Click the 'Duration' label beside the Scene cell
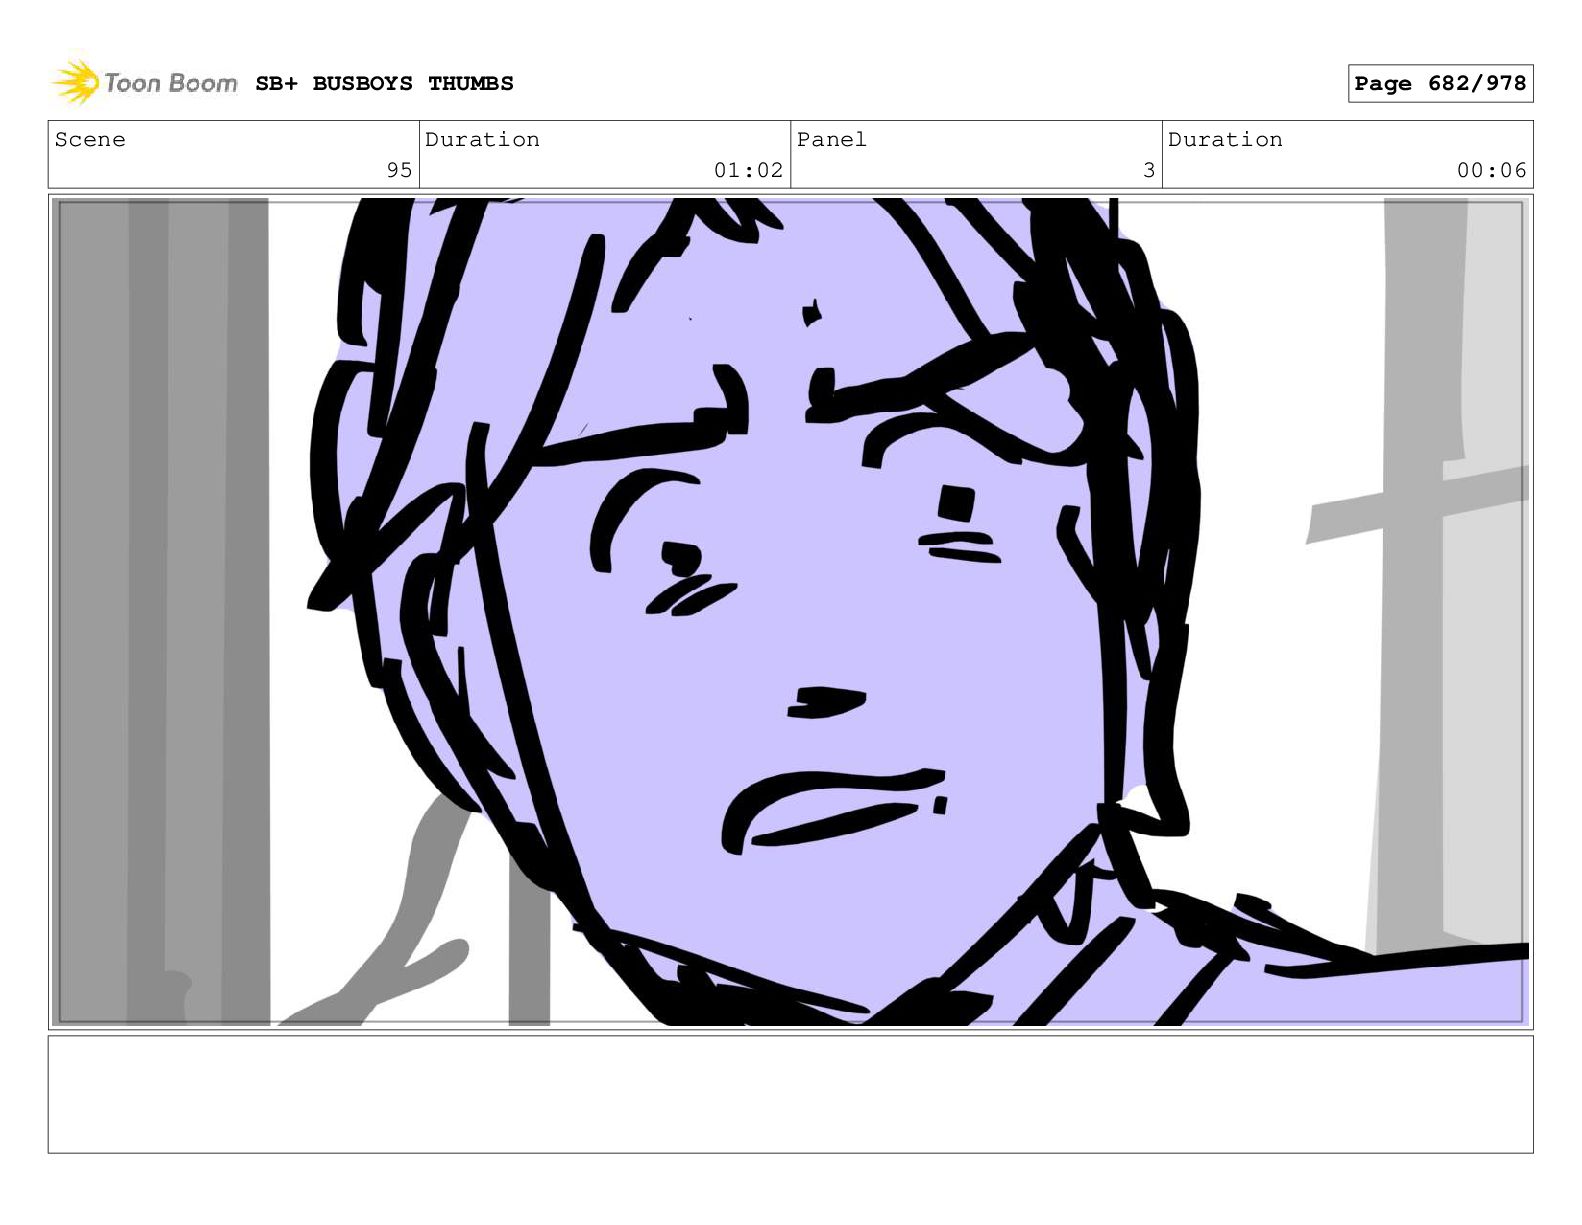Screen dimensions: 1582x1225 (482, 140)
